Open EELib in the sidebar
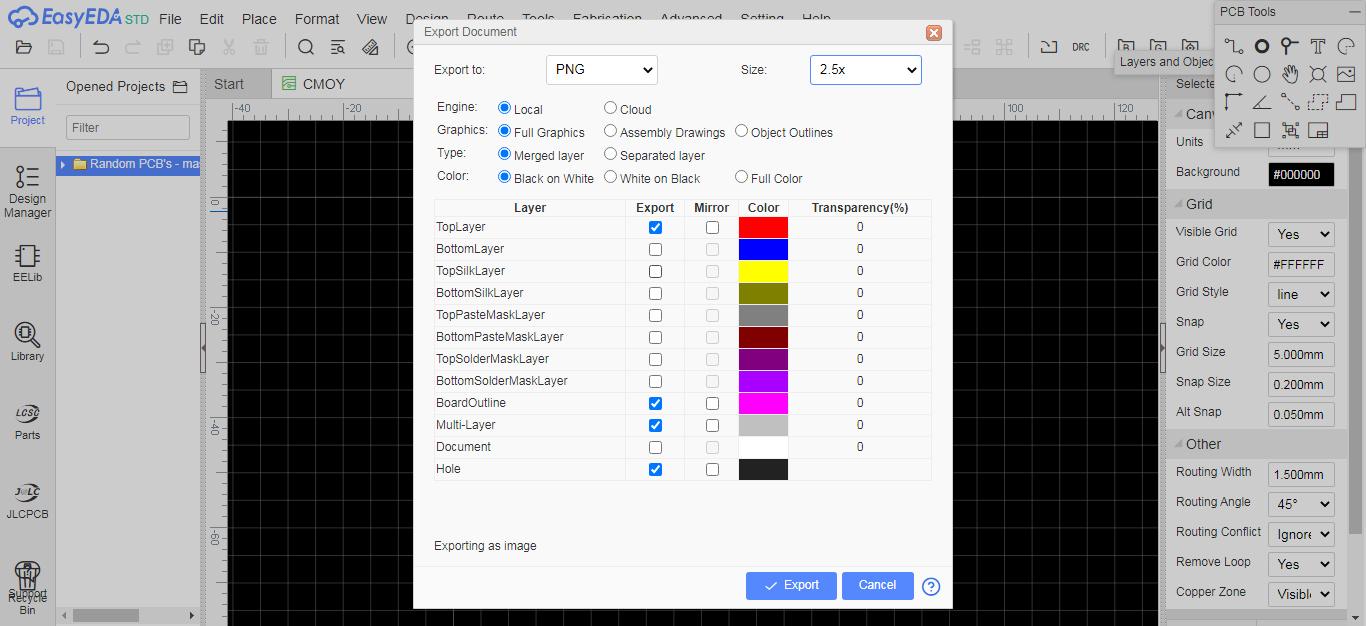The height and width of the screenshot is (626, 1366). pos(28,263)
